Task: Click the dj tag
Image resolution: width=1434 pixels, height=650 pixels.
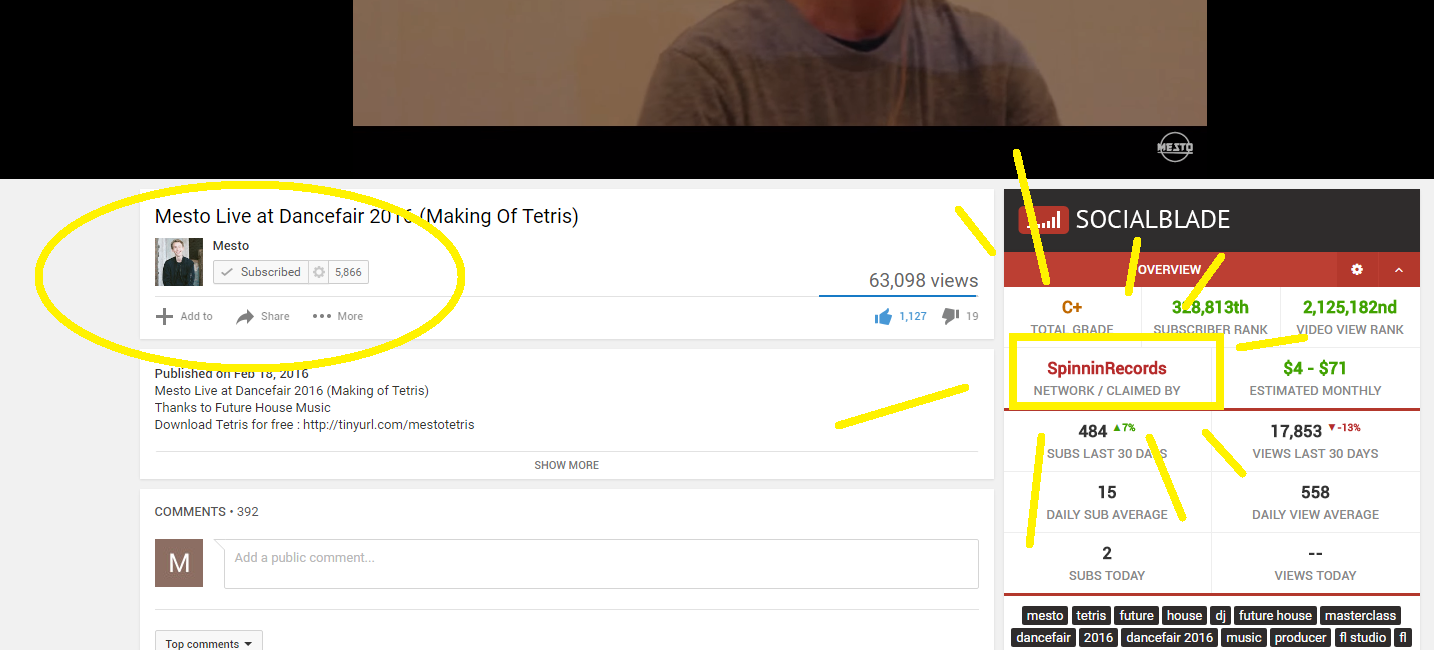Action: (1220, 616)
